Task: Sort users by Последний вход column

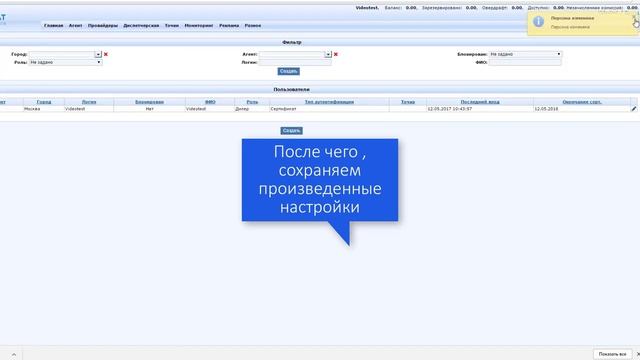Action: [x=480, y=102]
